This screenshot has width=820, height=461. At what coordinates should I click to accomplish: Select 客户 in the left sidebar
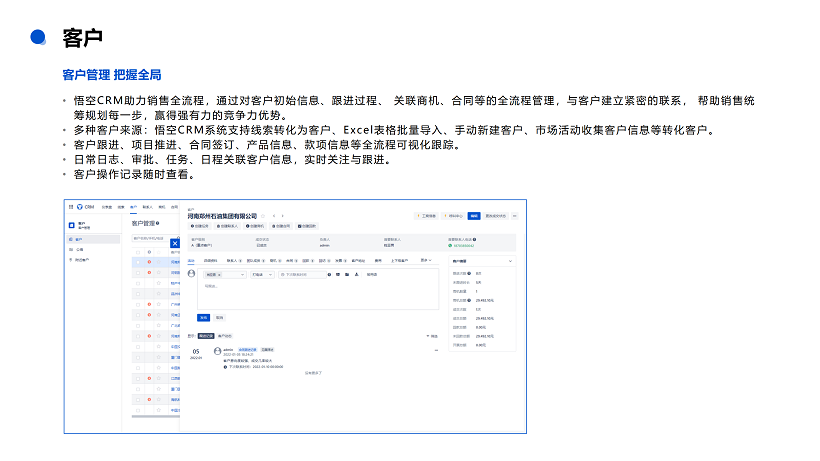(x=93, y=239)
